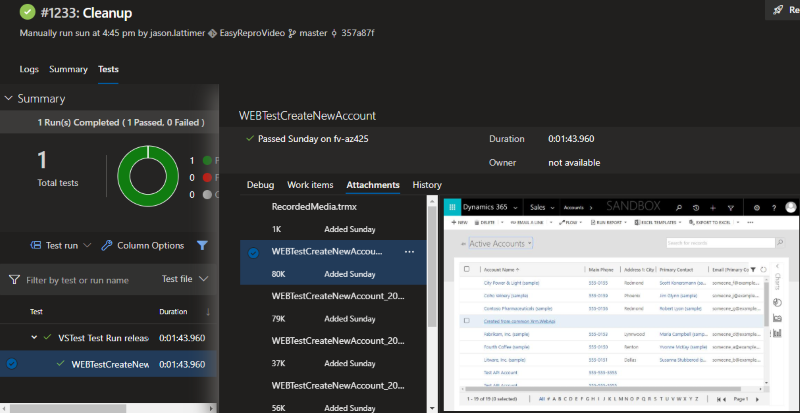Click the magnifier search icon in Dynamics top bar
Viewport: 800px width, 413px height.
tap(679, 208)
